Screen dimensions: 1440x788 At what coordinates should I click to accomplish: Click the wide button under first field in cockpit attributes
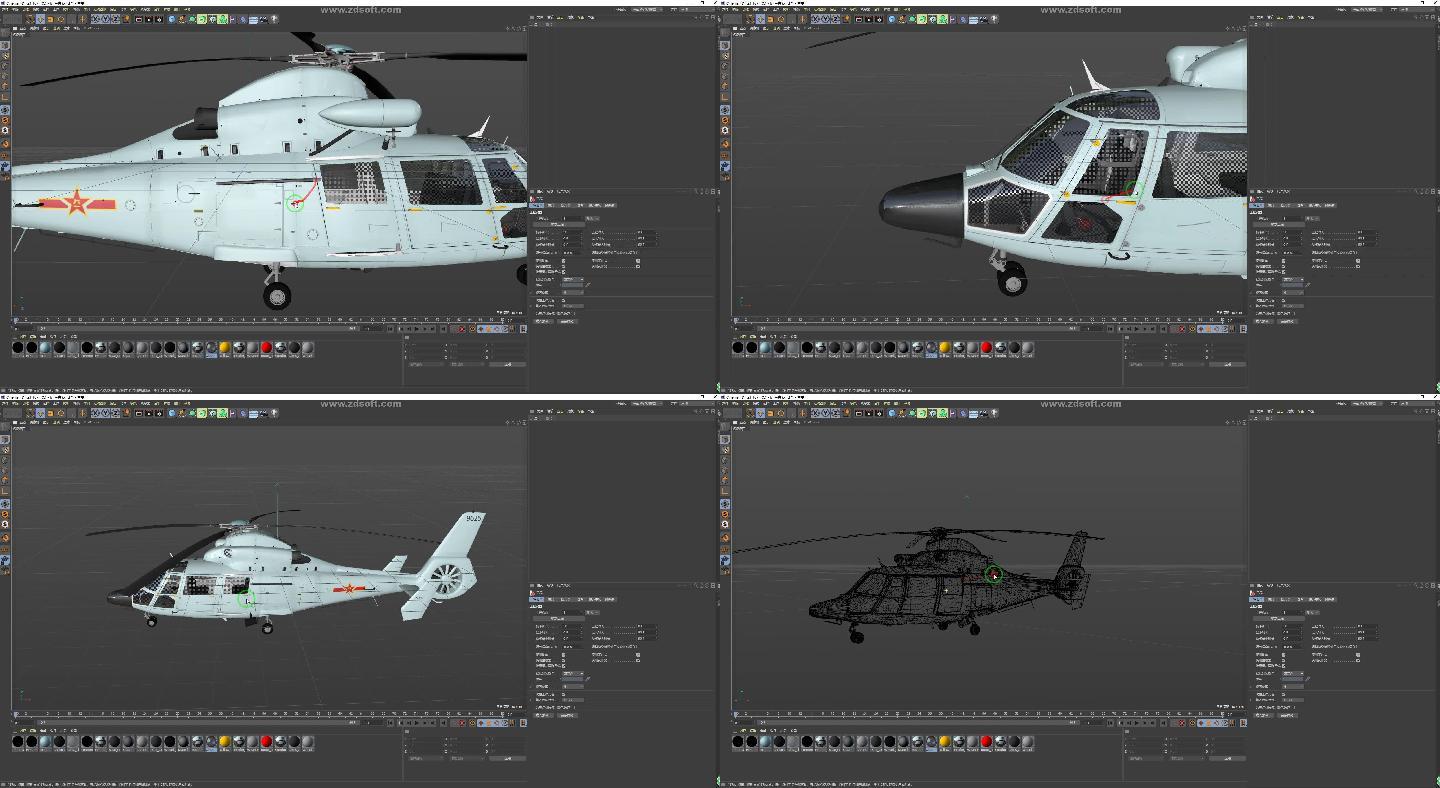1279,225
